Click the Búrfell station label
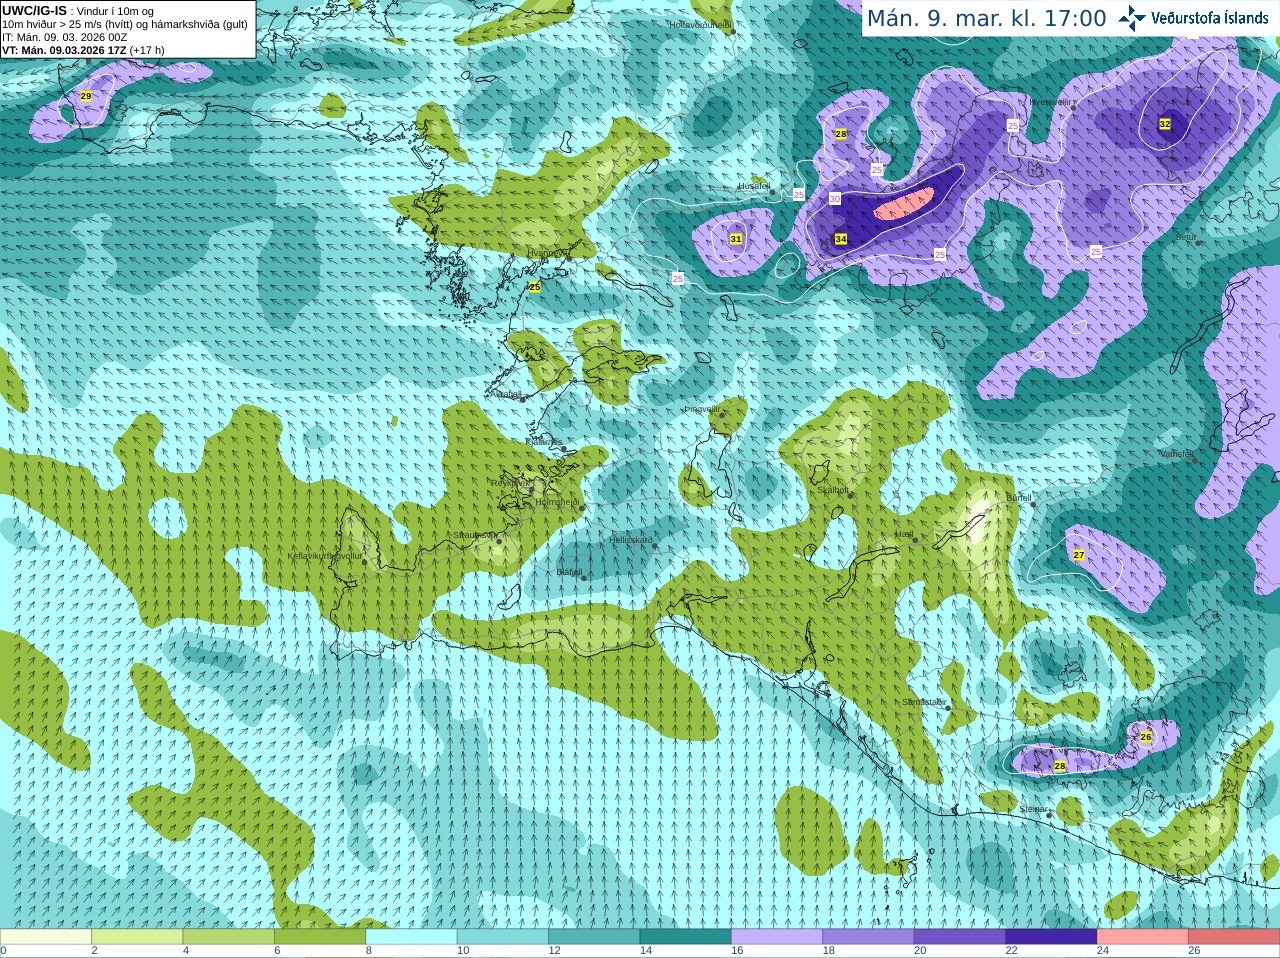 (x=1018, y=498)
